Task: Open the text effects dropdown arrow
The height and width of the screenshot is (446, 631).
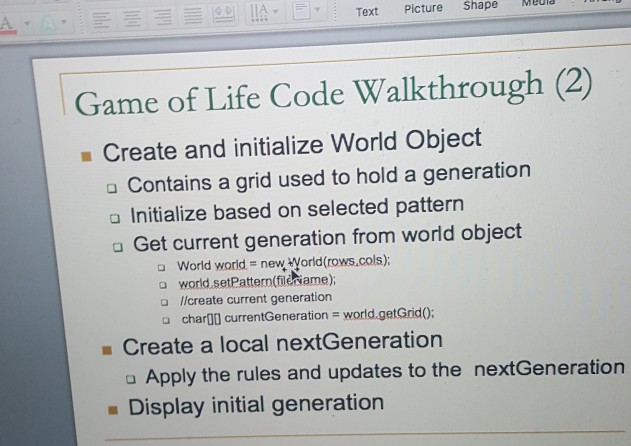Action: coord(64,21)
